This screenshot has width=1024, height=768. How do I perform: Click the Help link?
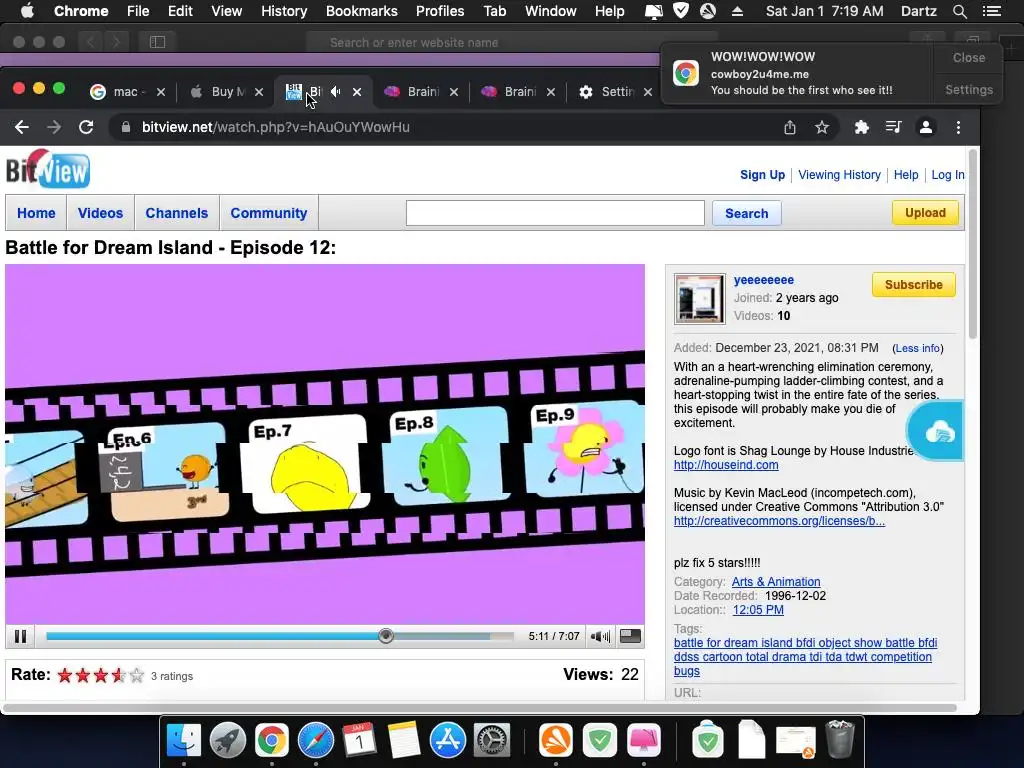pyautogui.click(x=906, y=175)
